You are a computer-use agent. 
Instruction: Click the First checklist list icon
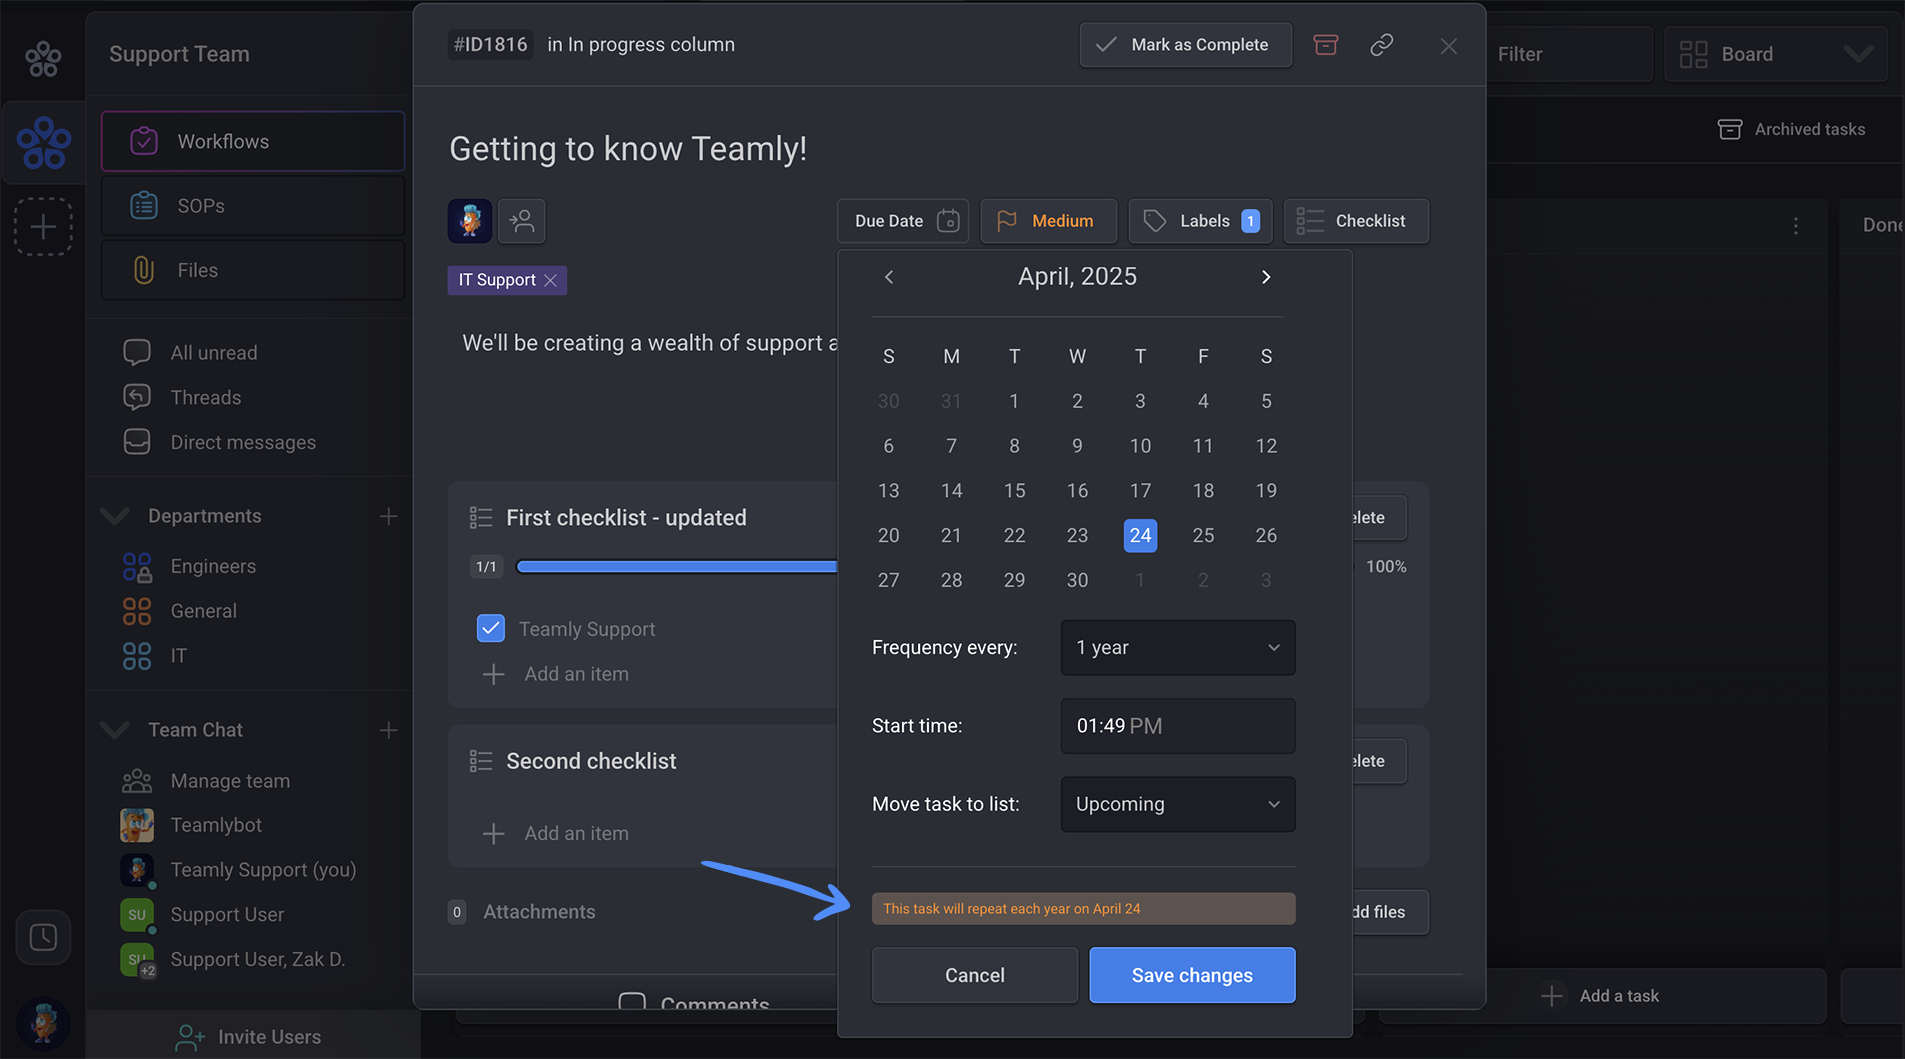pyautogui.click(x=481, y=517)
